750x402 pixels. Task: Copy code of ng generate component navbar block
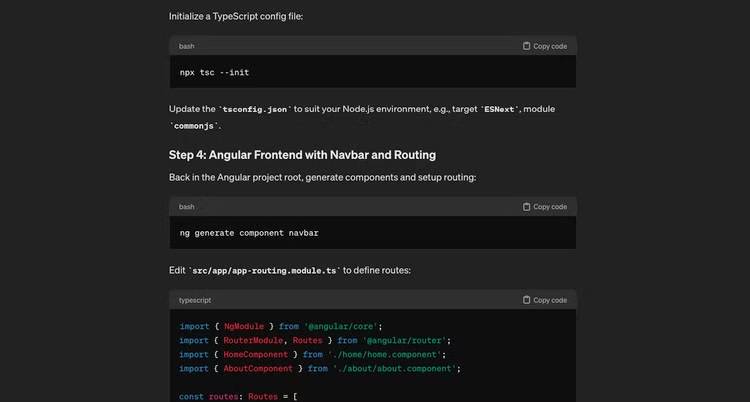[x=545, y=207]
